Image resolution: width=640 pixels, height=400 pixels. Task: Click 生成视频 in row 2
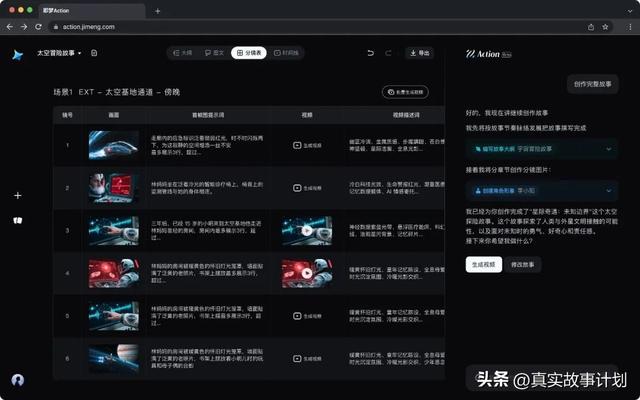coord(307,188)
